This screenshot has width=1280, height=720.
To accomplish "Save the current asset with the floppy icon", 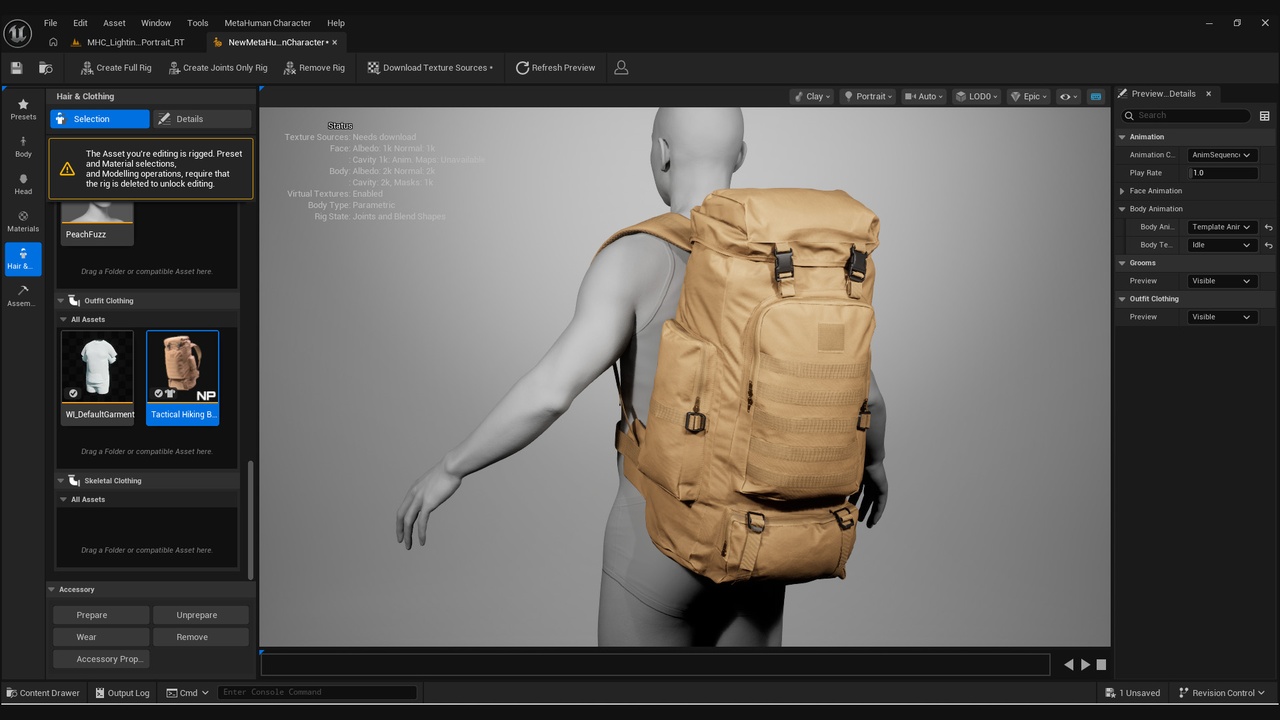I will (16, 68).
